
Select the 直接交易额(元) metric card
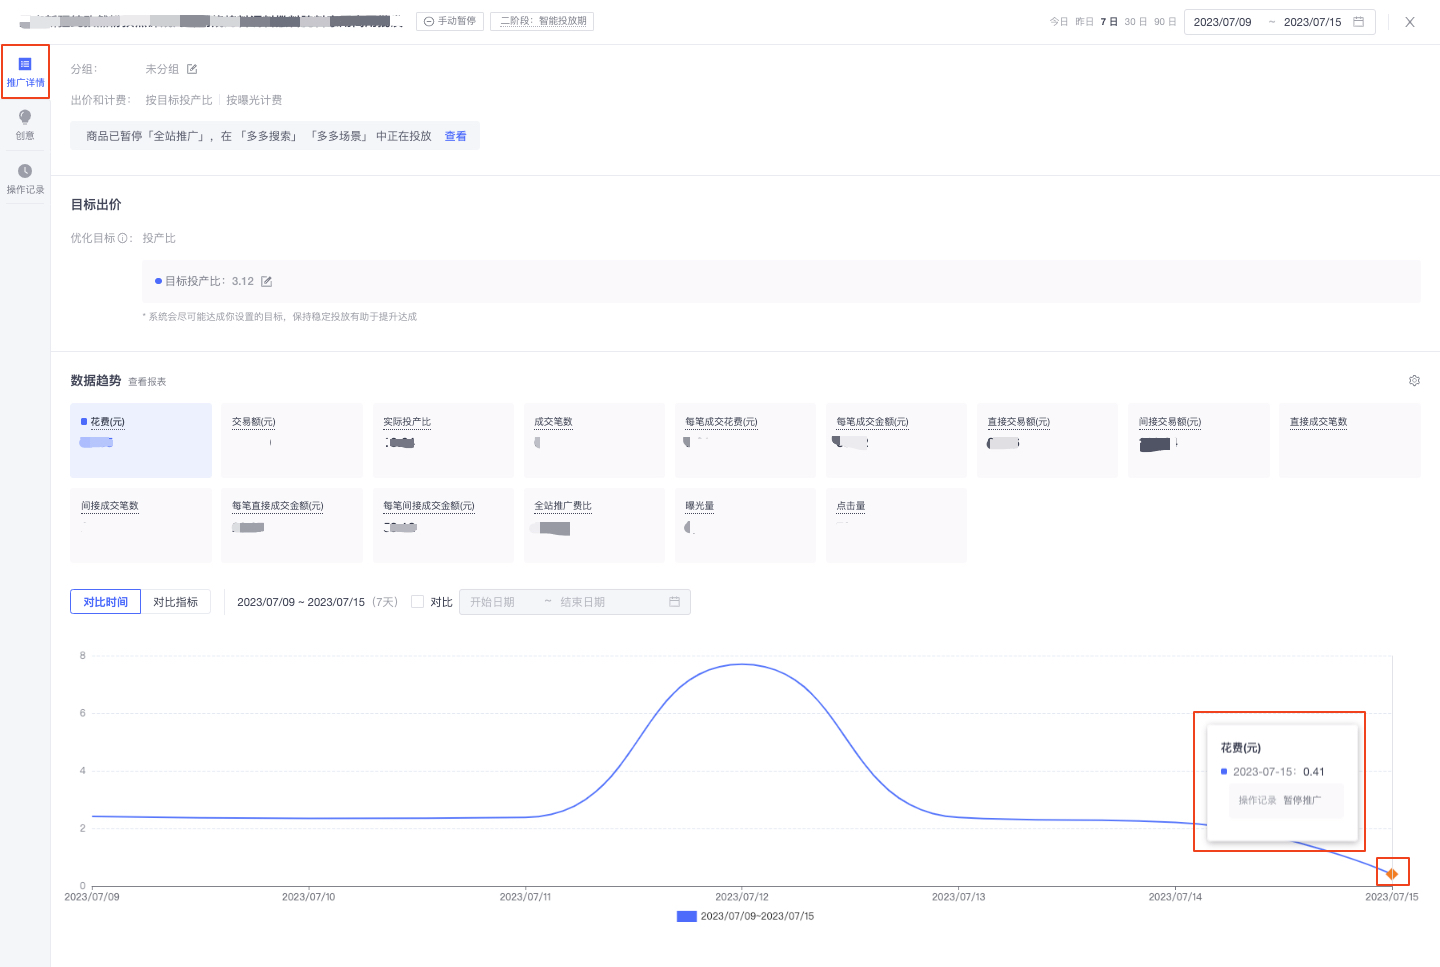point(1047,440)
